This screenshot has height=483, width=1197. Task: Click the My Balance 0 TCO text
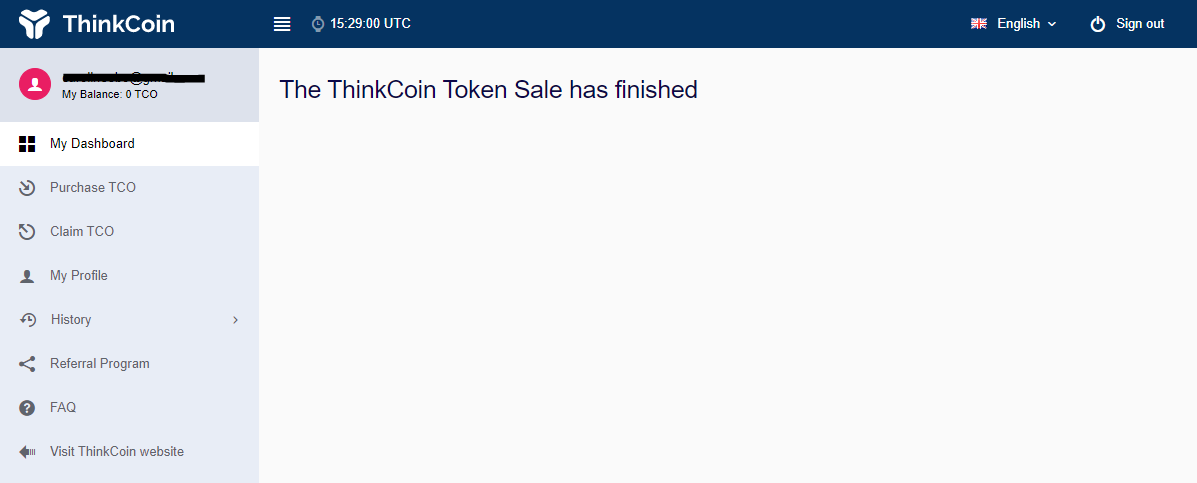pos(110,95)
